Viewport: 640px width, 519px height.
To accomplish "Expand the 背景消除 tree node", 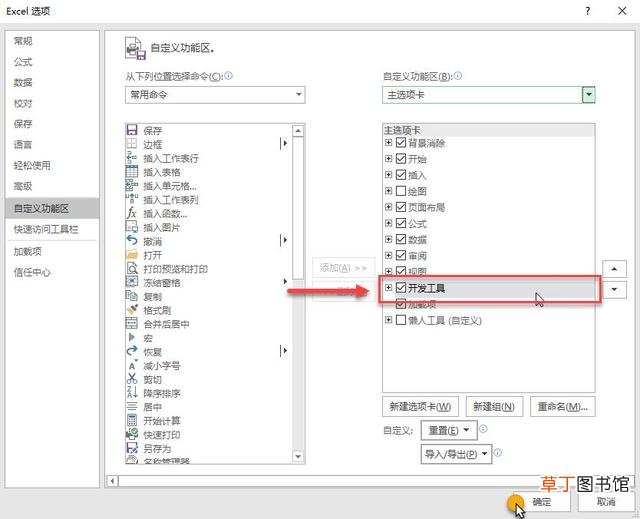I will (388, 142).
